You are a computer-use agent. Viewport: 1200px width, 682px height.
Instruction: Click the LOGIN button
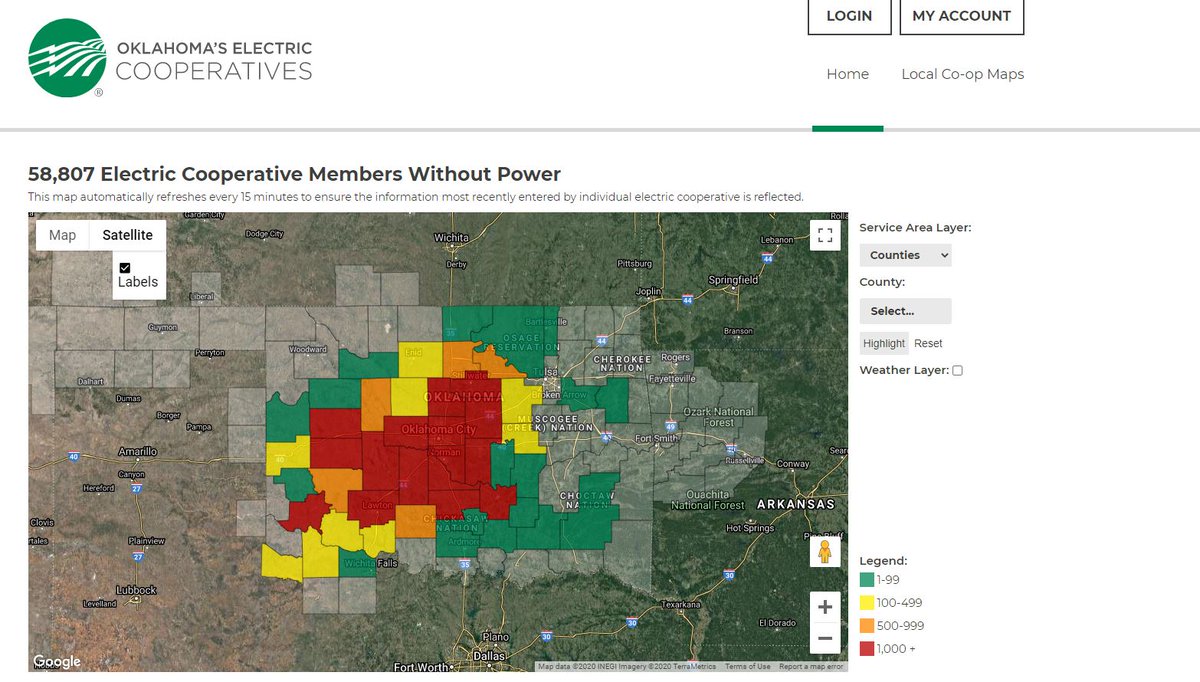point(849,16)
